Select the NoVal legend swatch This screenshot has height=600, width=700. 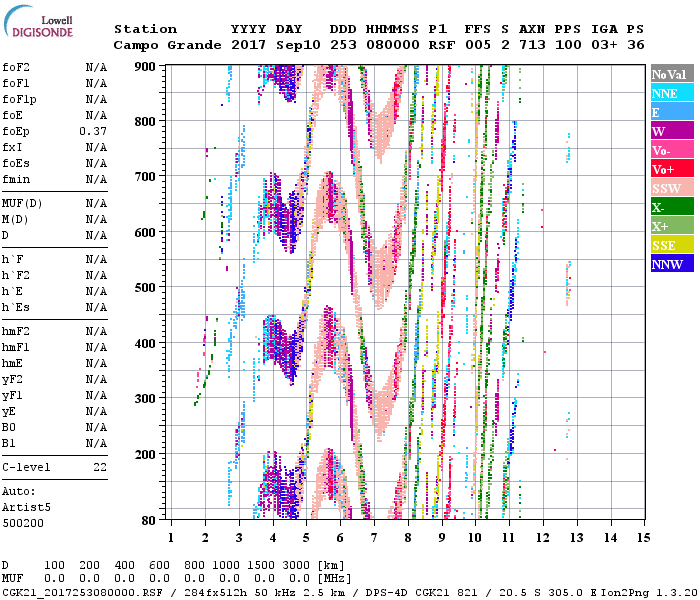click(672, 74)
